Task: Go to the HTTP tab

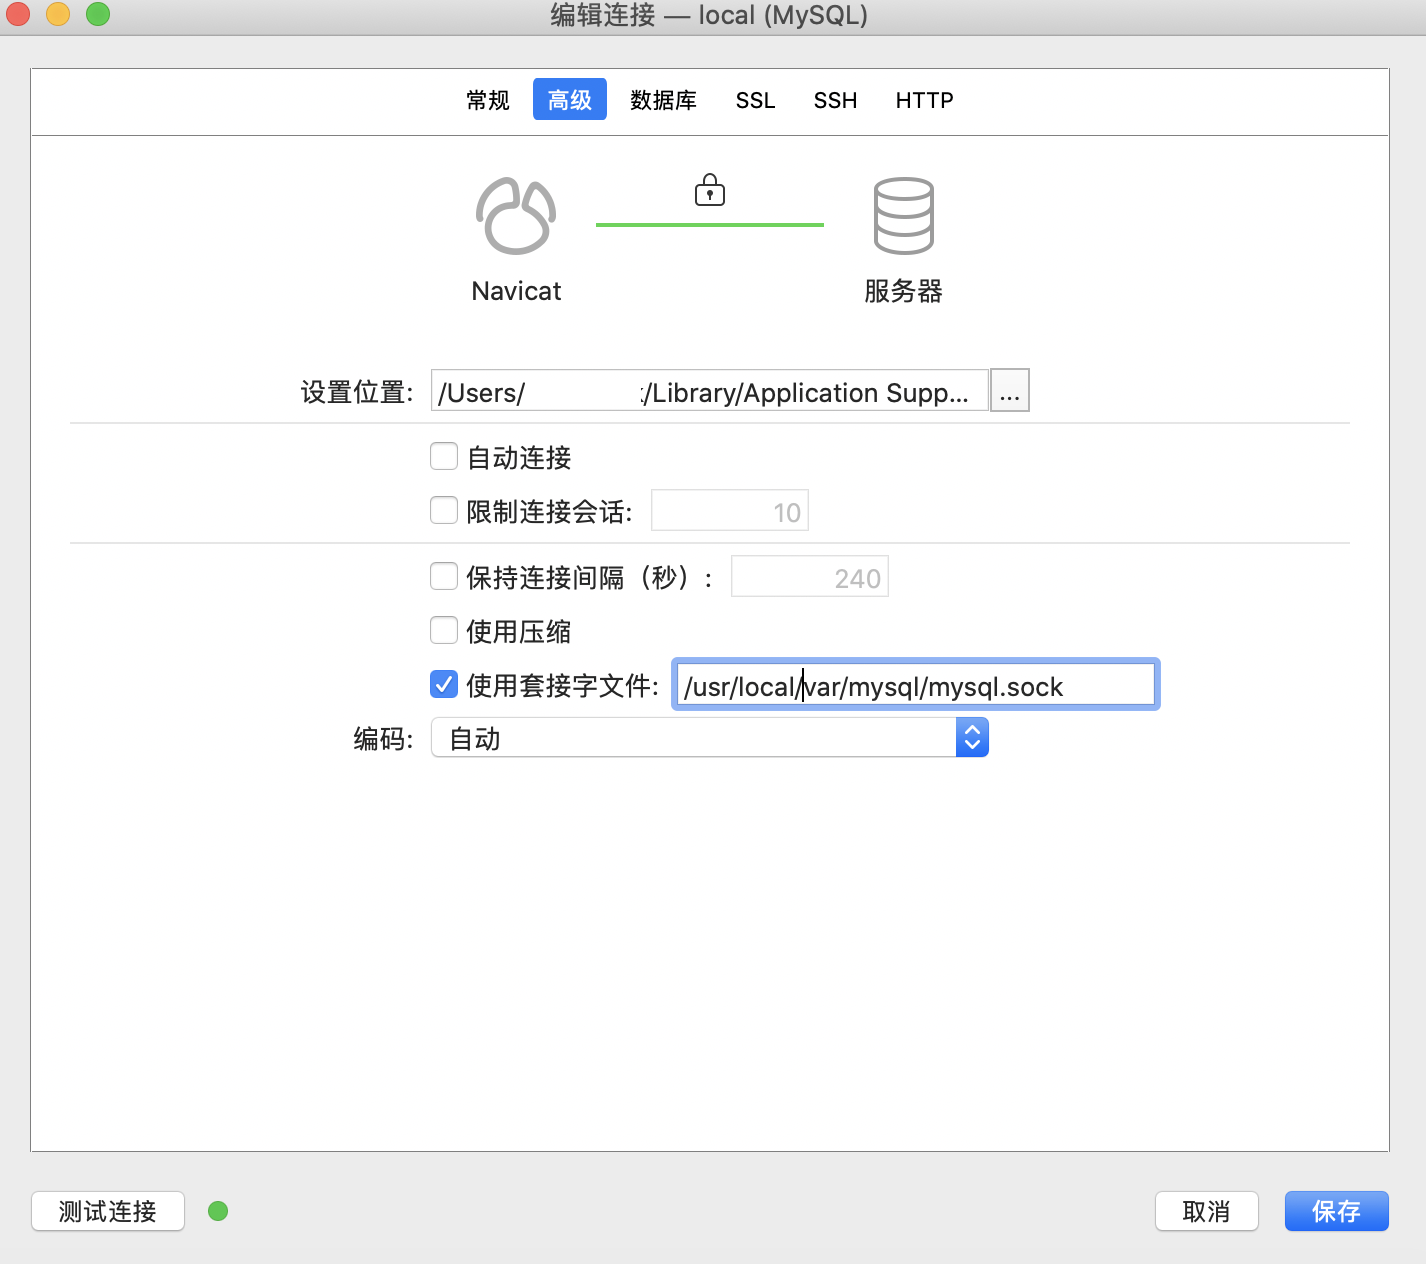Action: point(924,100)
